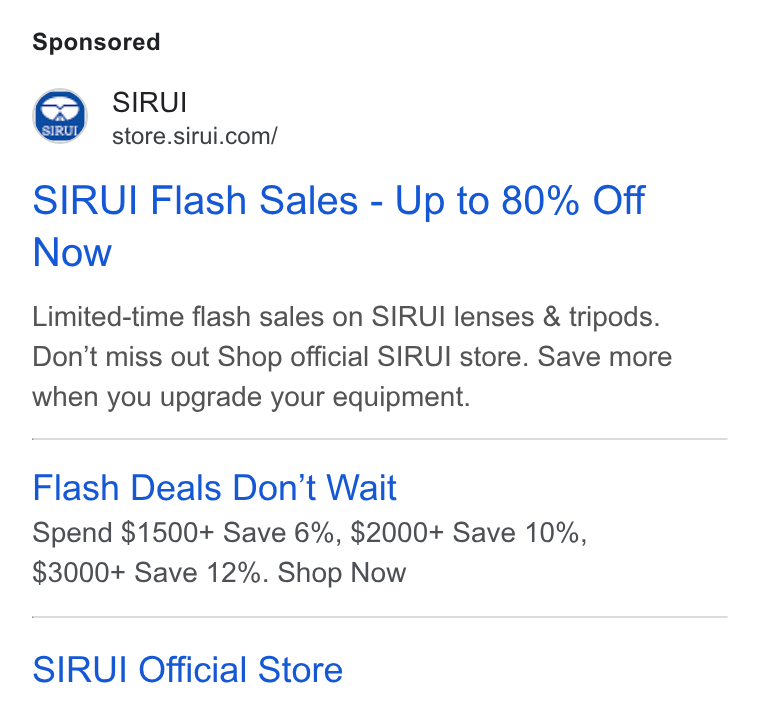The image size is (760, 722).
Task: Click Shop Now in the sitelink description
Action: [x=342, y=573]
